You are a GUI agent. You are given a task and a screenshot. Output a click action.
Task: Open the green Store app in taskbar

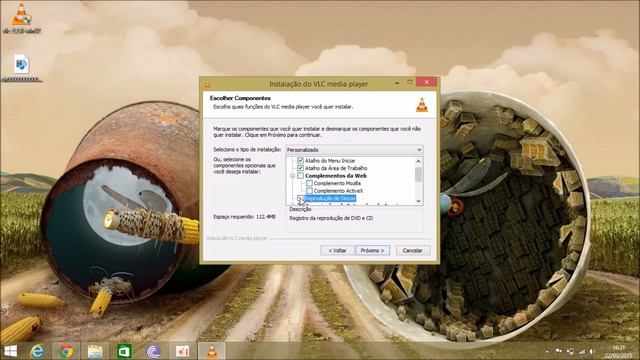[124, 351]
